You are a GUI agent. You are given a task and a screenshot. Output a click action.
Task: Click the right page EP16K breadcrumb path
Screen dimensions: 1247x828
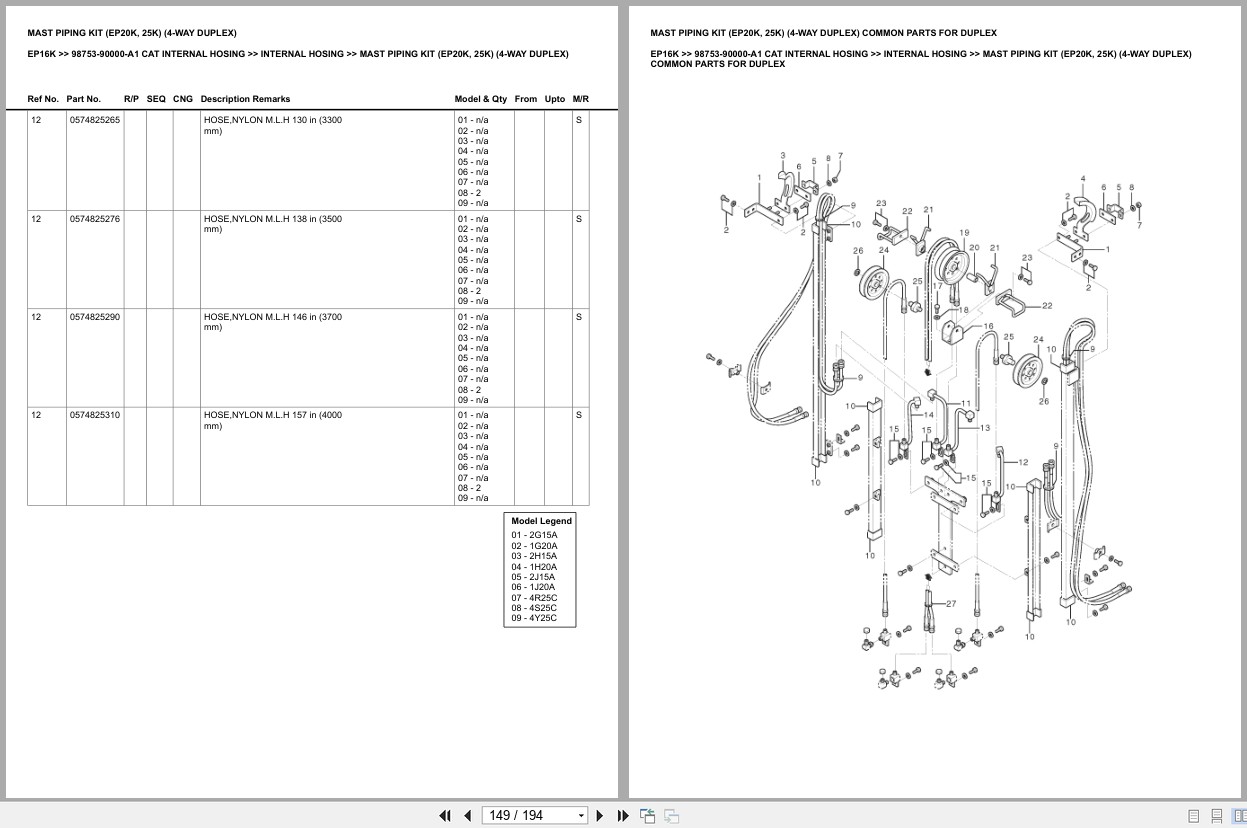(x=921, y=59)
